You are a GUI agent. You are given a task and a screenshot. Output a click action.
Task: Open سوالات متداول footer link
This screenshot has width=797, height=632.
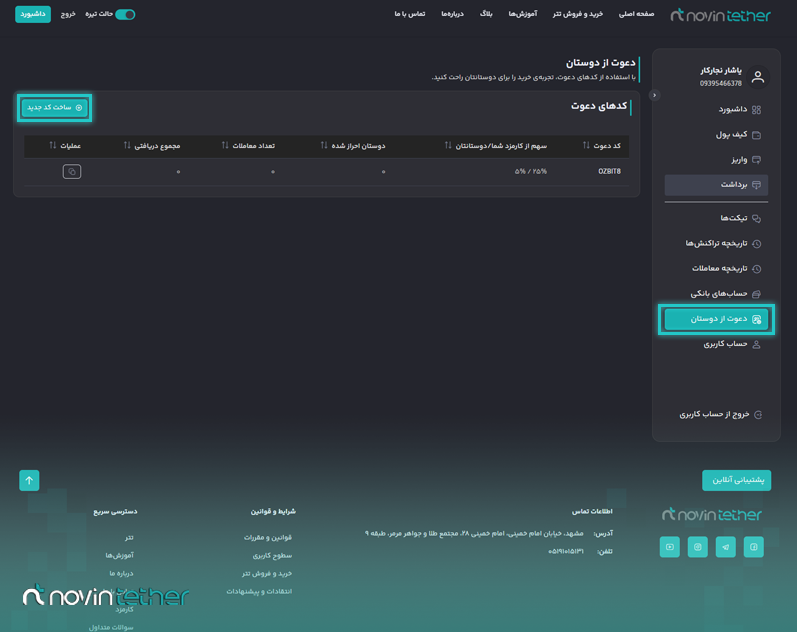point(111,627)
